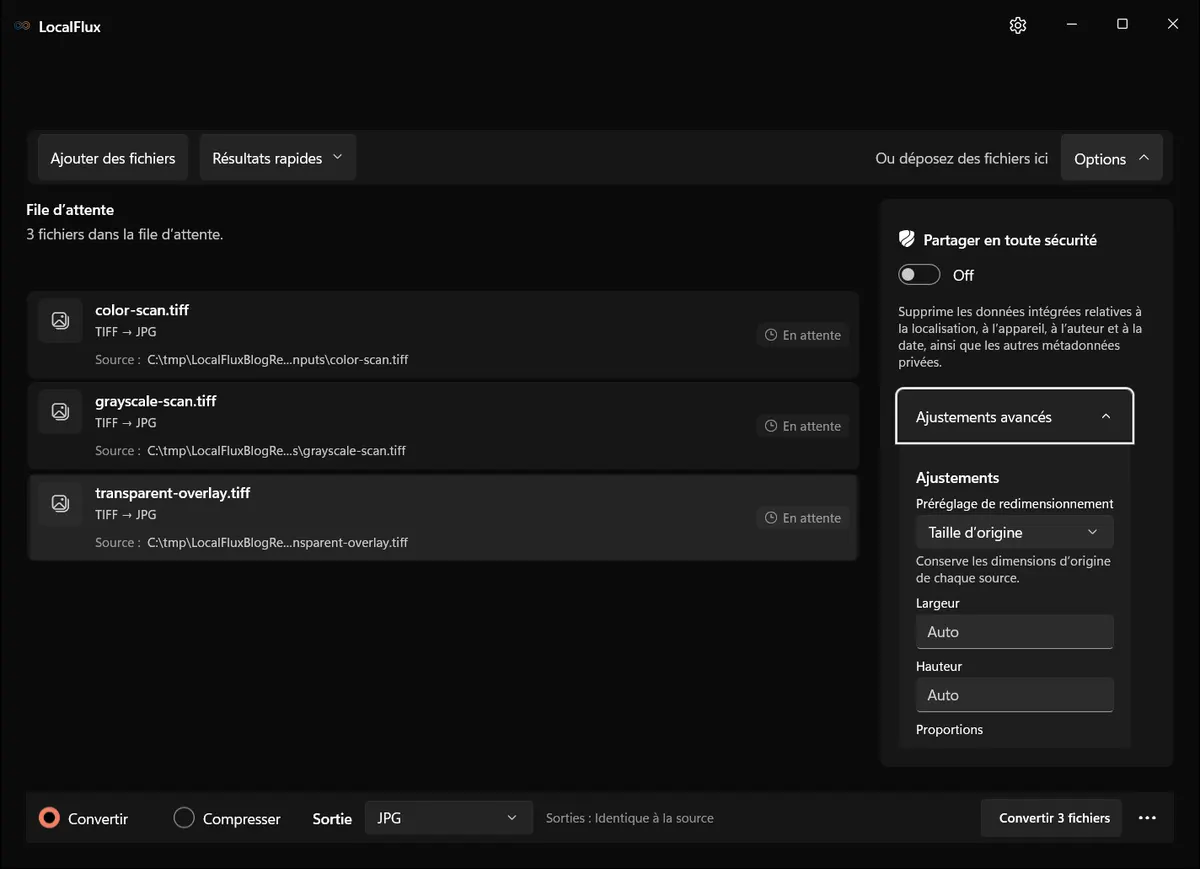Viewport: 1200px width, 869px height.
Task: Select the Convertir radio button
Action: 49,818
